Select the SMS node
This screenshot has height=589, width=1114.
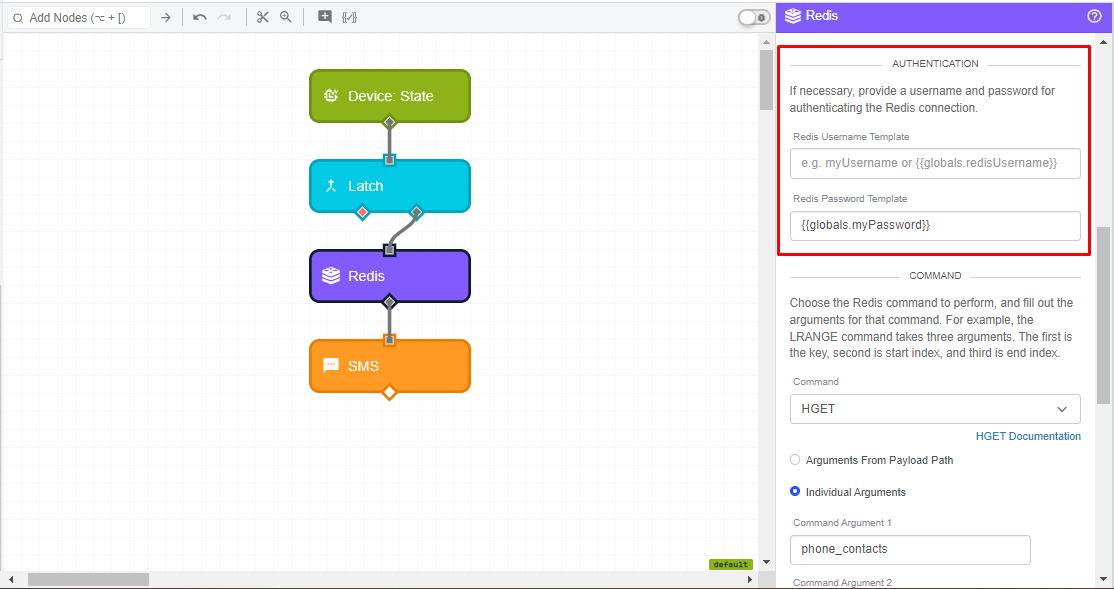(x=389, y=366)
